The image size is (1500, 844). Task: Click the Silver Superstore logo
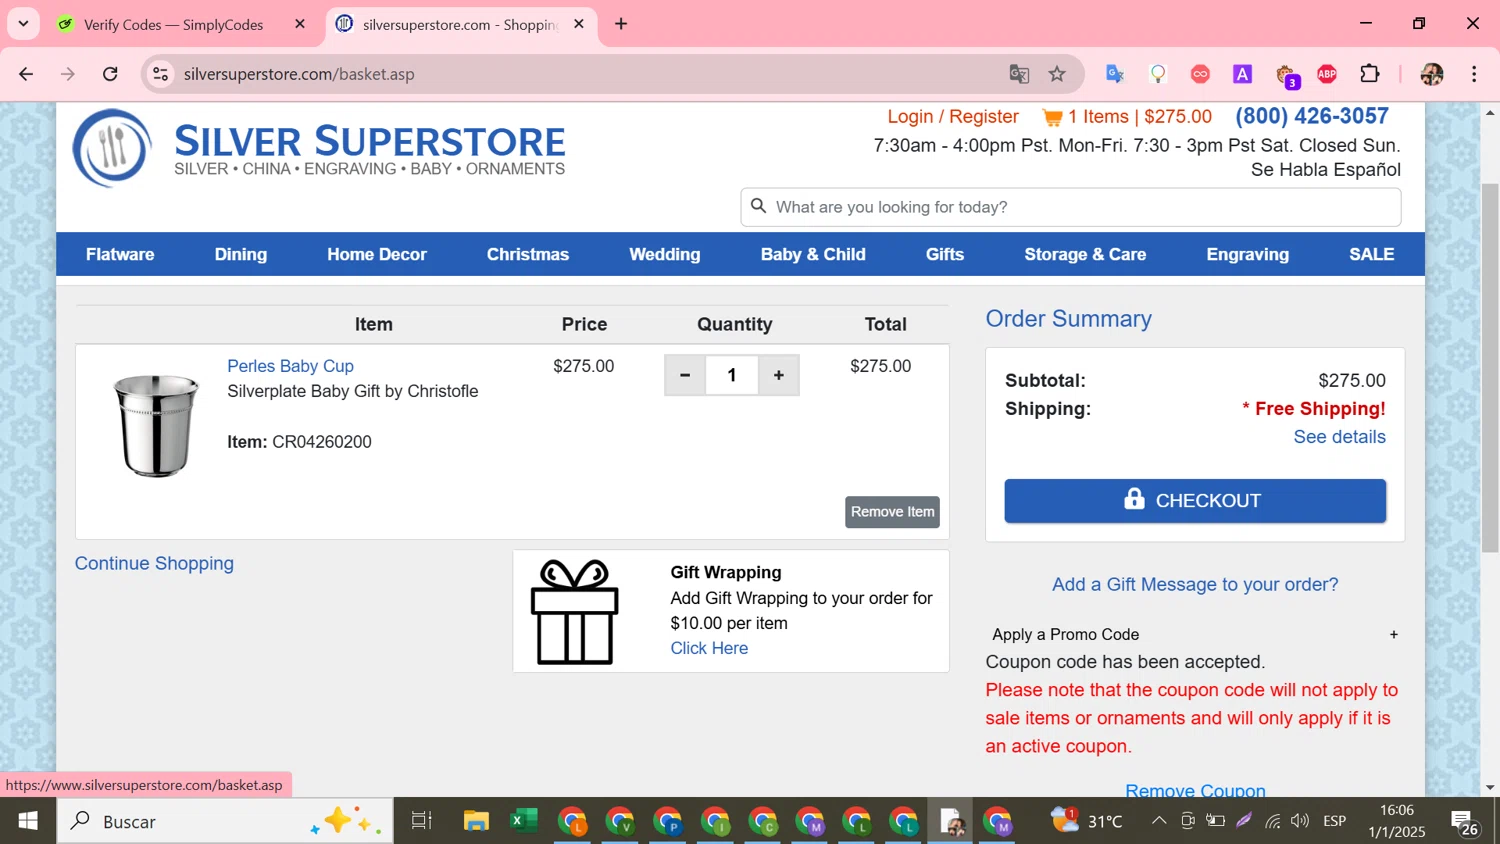(x=319, y=148)
